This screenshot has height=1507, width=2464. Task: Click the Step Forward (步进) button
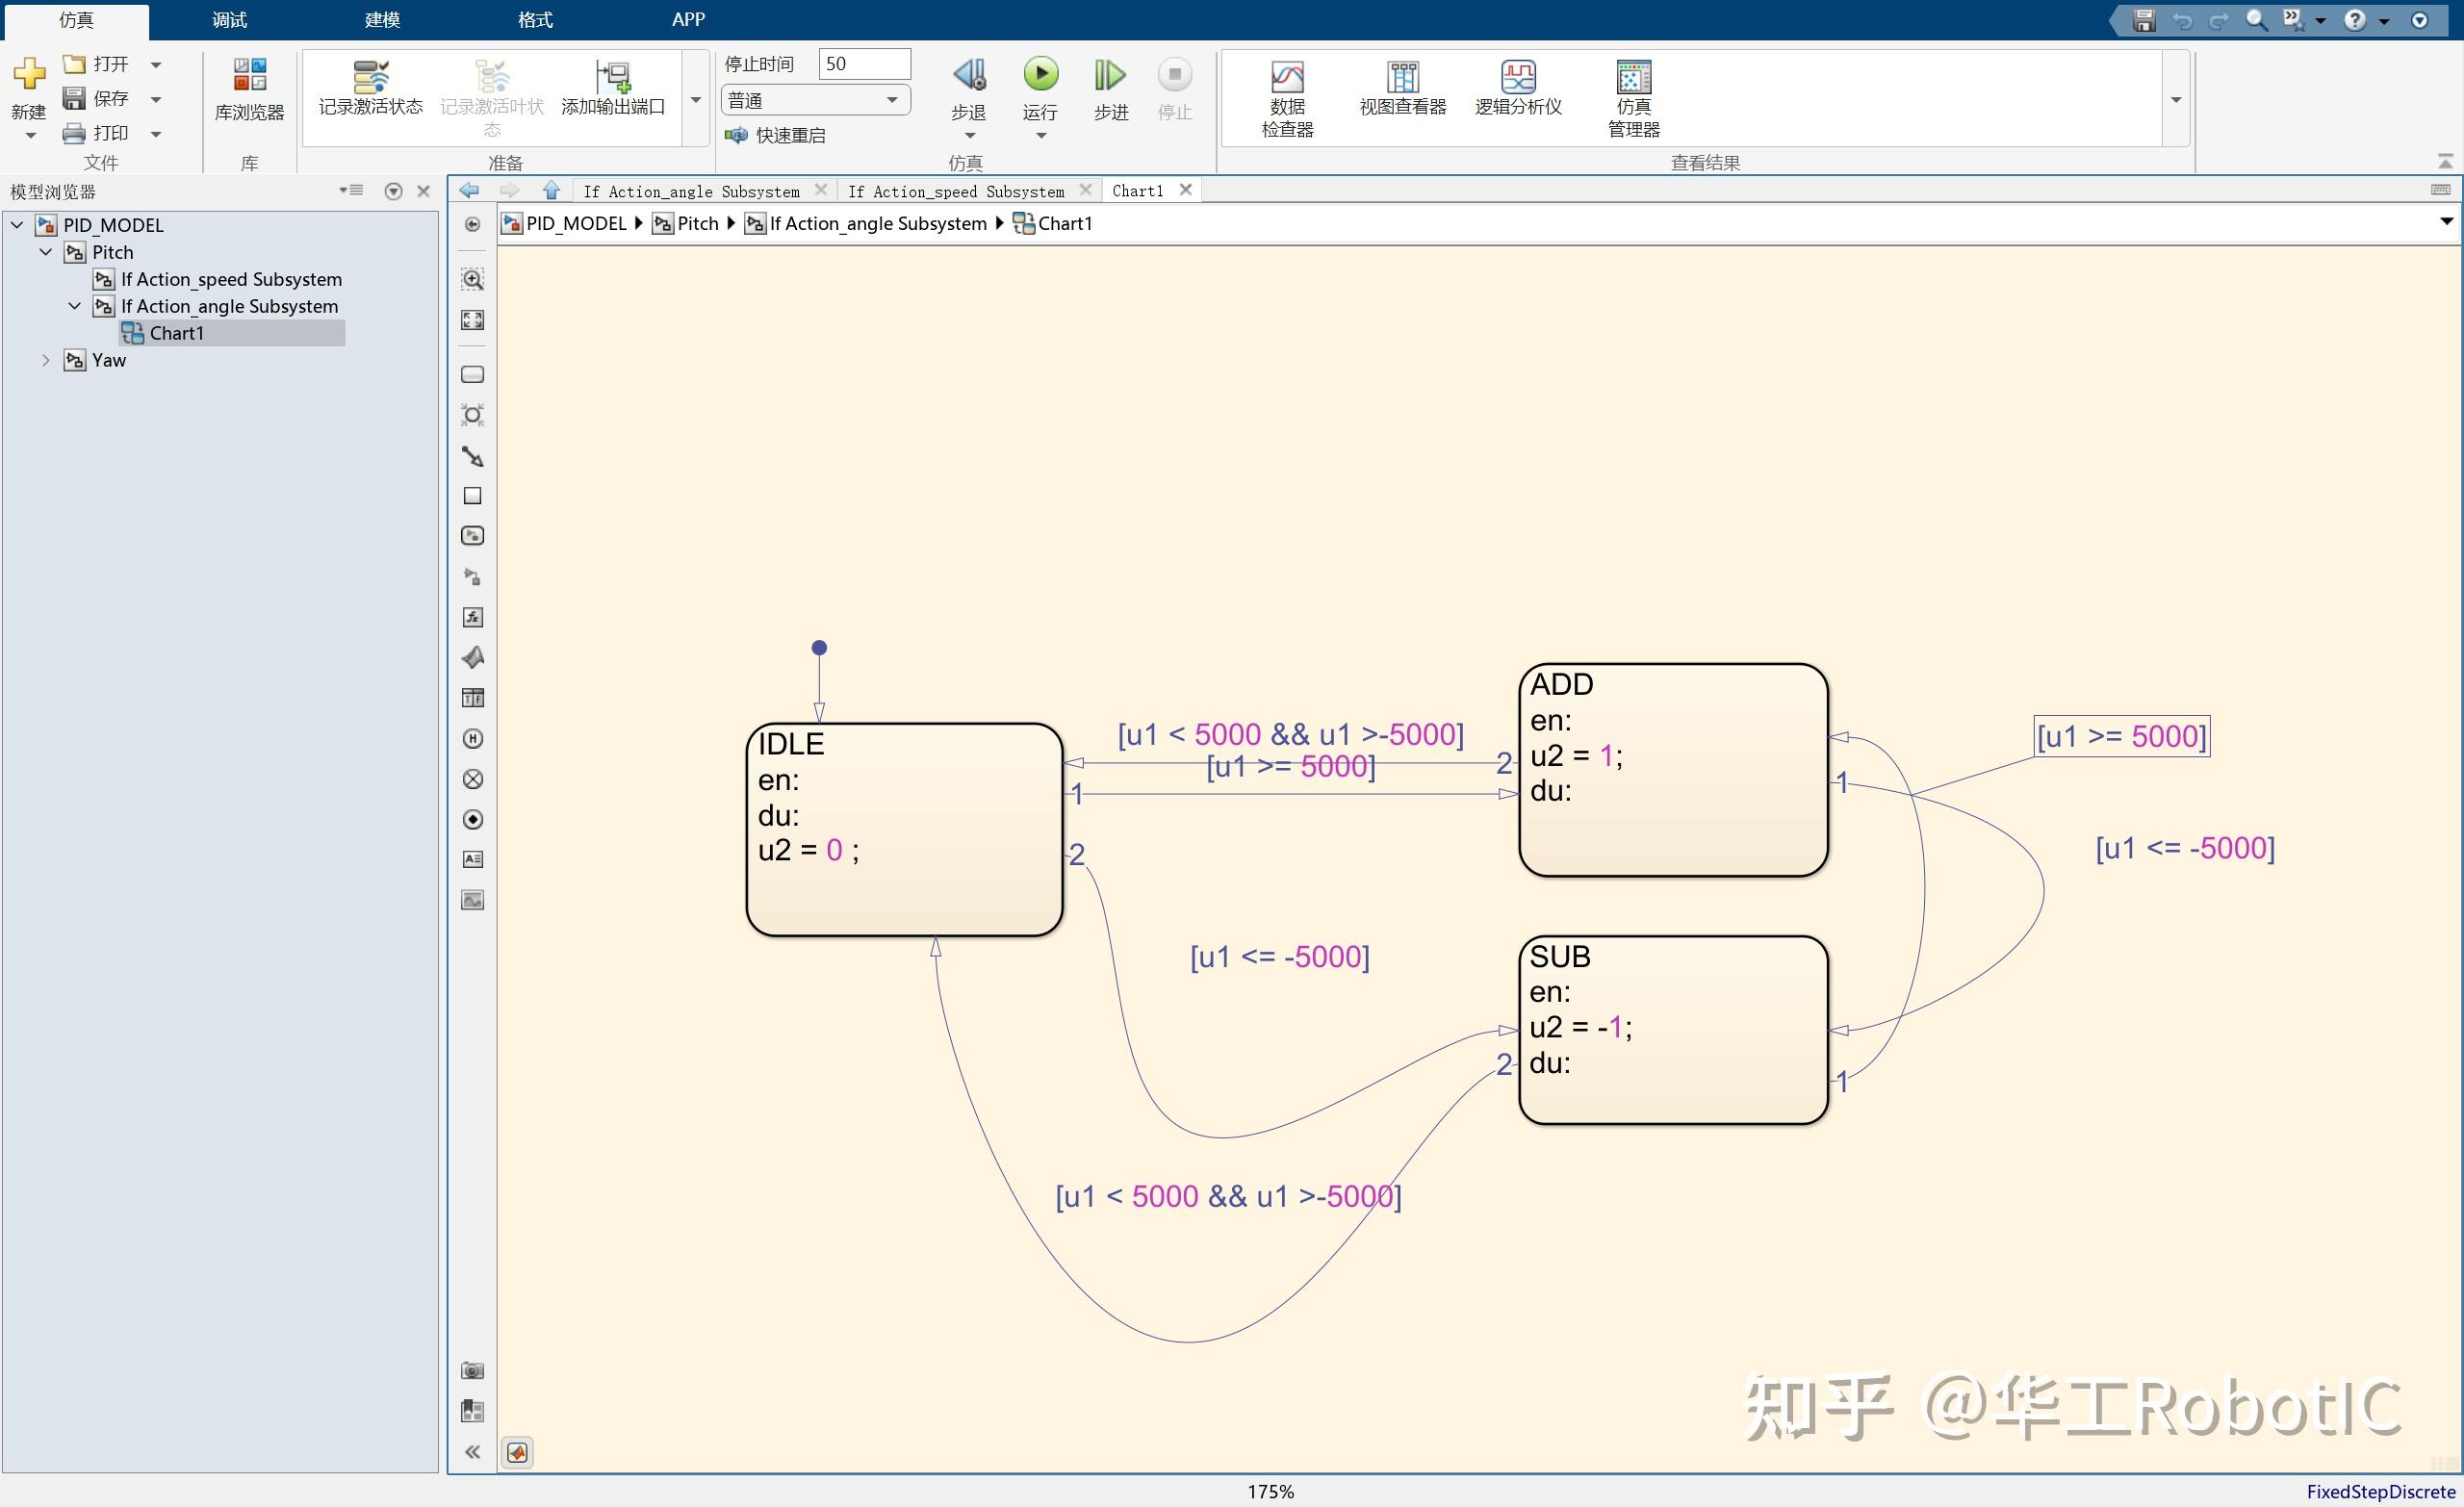[x=1109, y=75]
